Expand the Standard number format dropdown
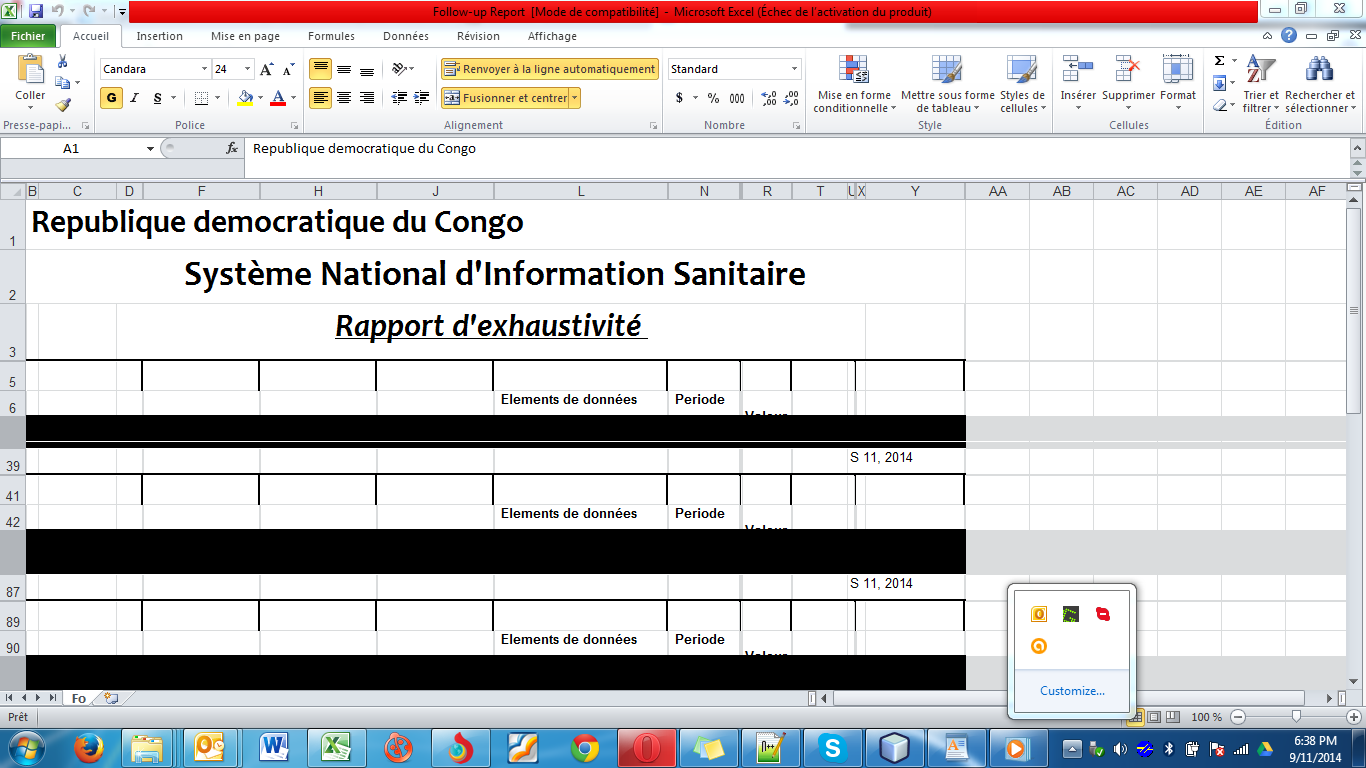 pyautogui.click(x=795, y=69)
